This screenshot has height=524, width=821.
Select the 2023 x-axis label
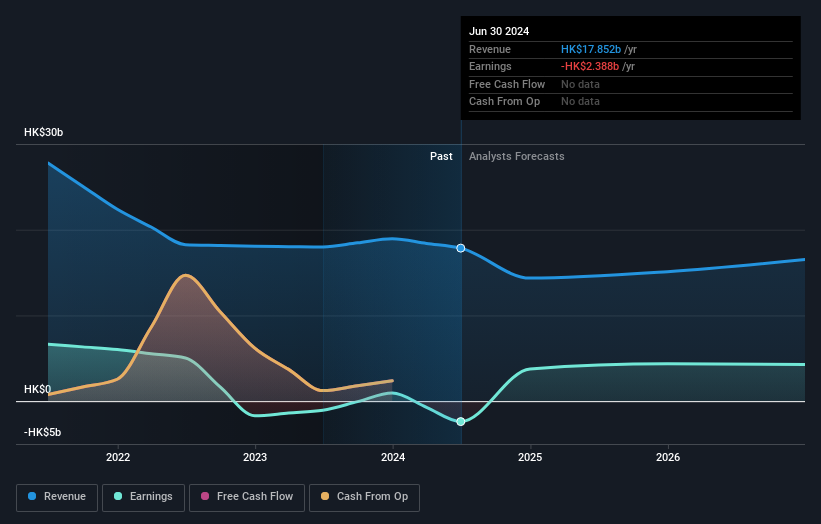point(255,458)
